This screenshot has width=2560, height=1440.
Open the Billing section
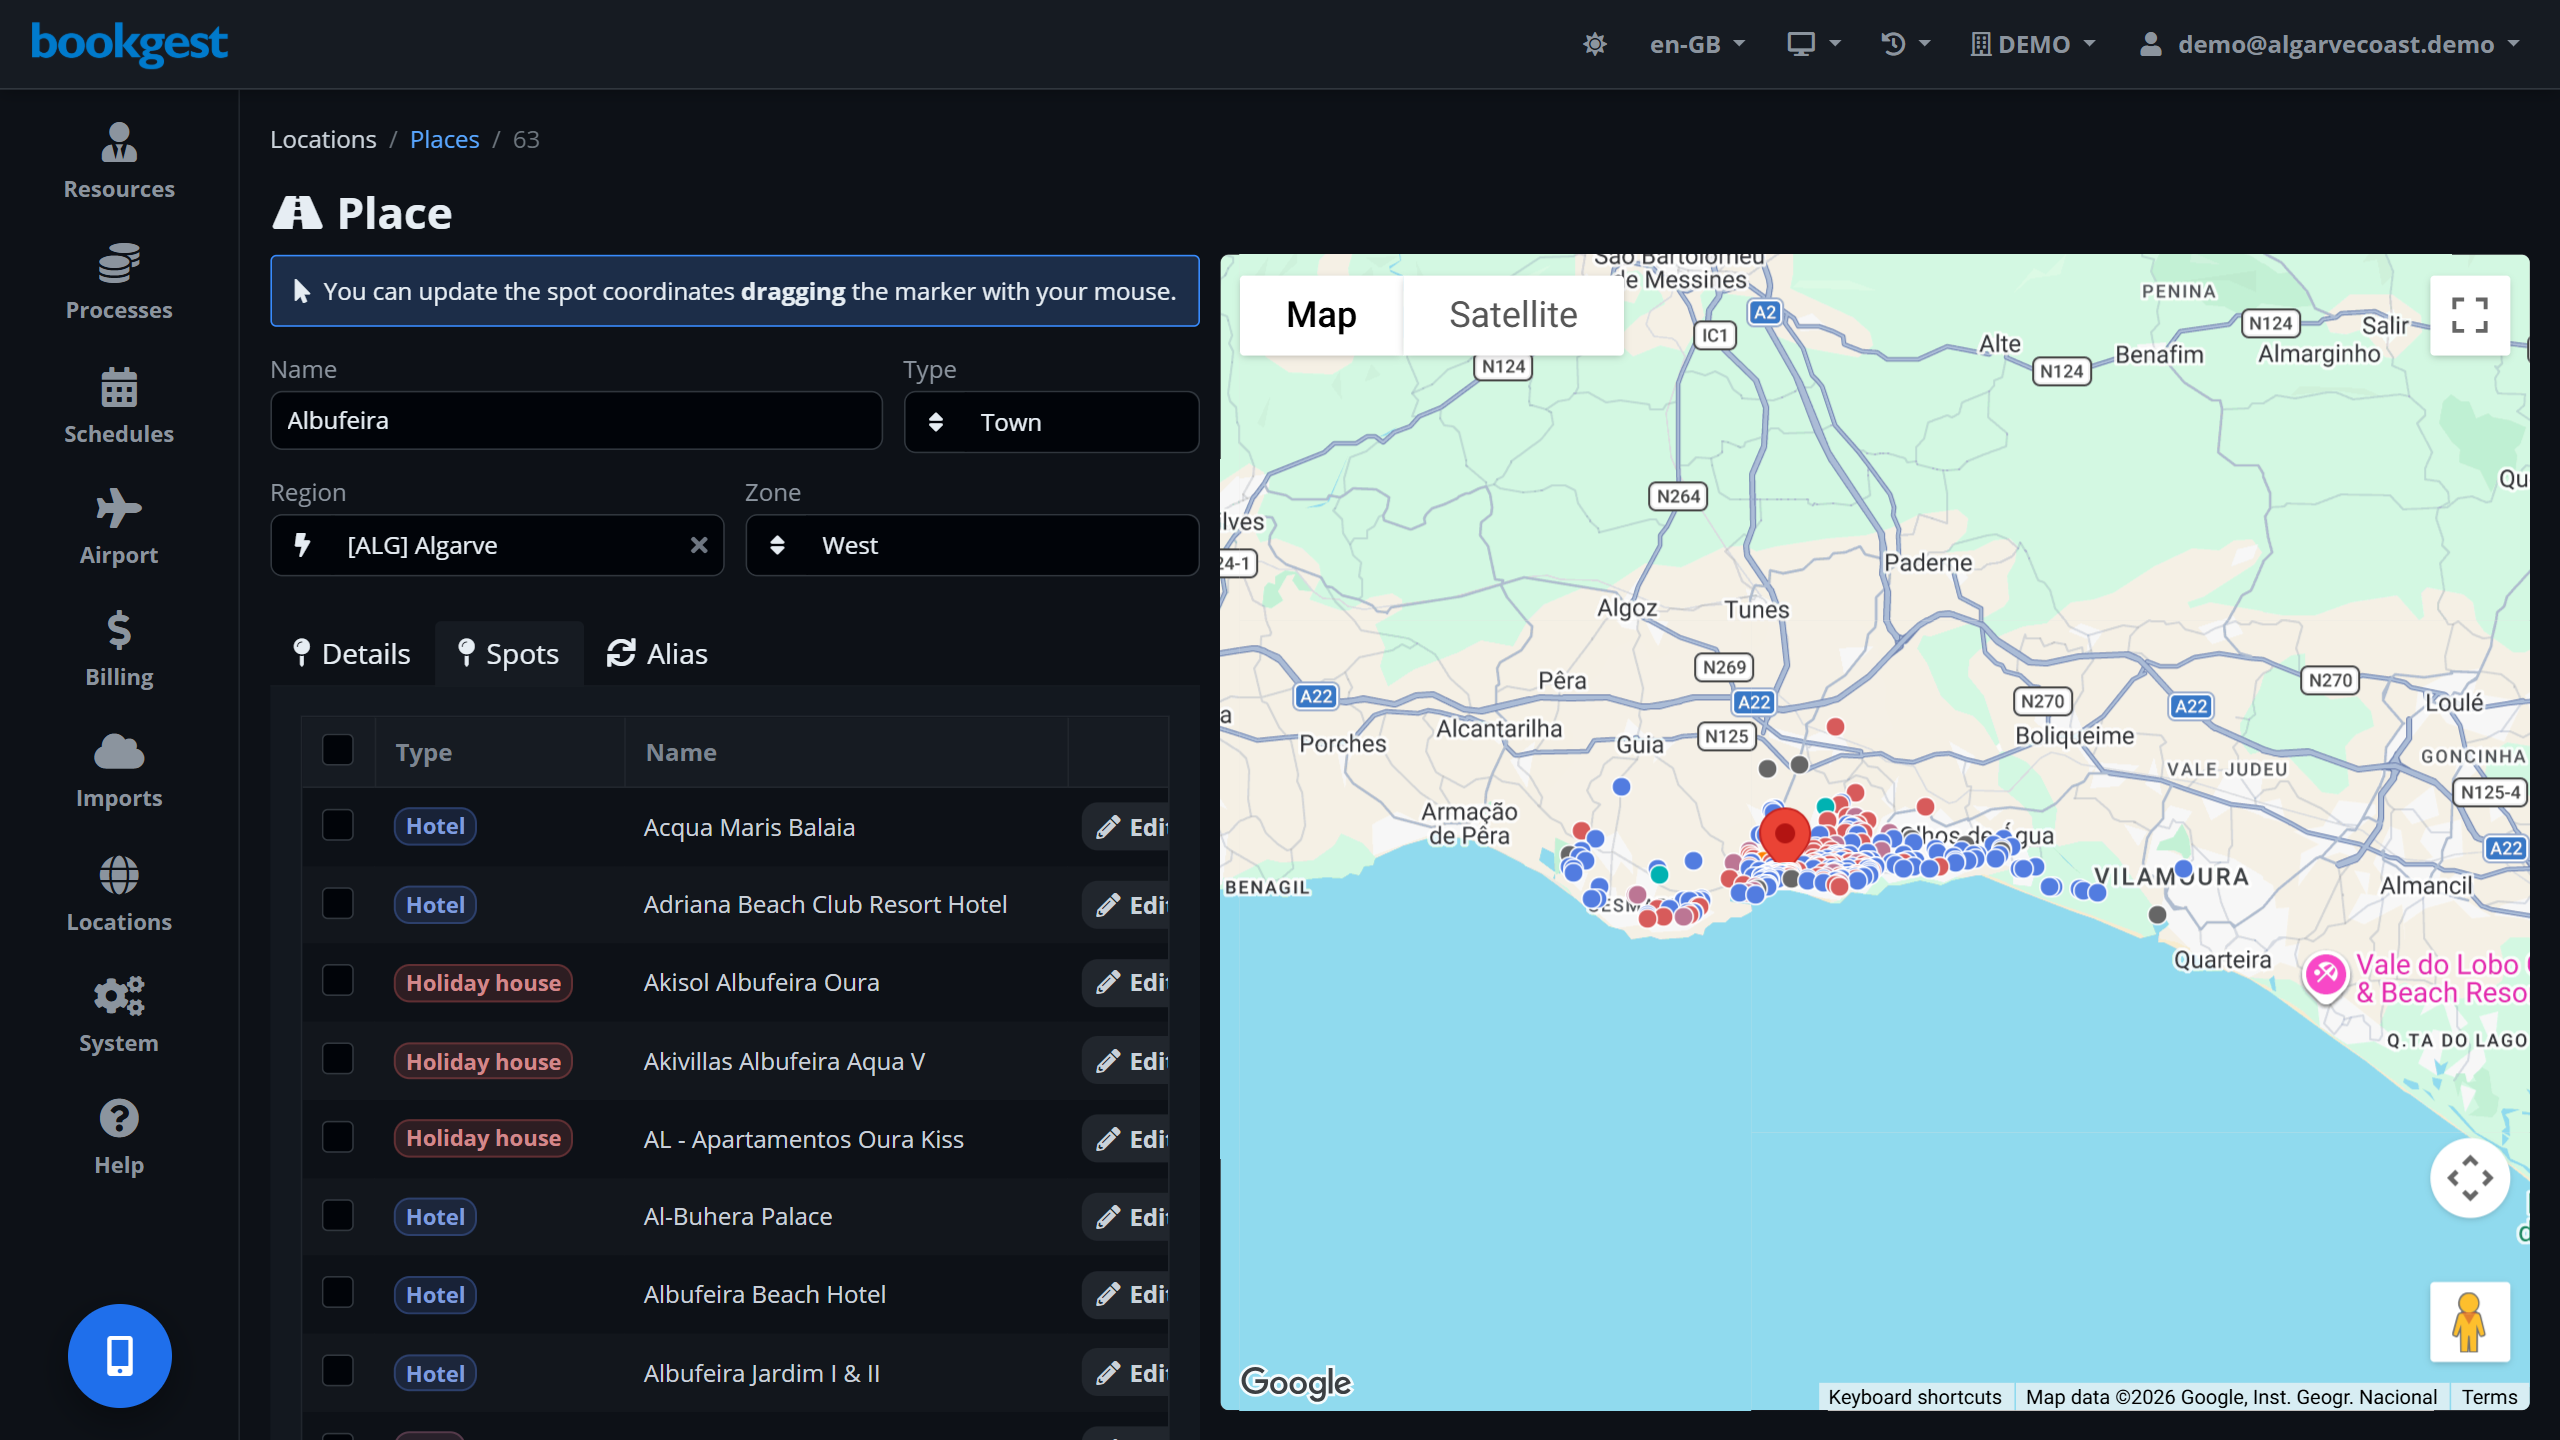pos(119,650)
